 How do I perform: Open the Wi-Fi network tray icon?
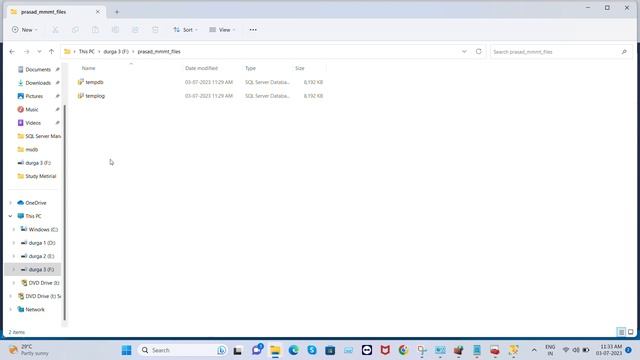[x=566, y=350]
